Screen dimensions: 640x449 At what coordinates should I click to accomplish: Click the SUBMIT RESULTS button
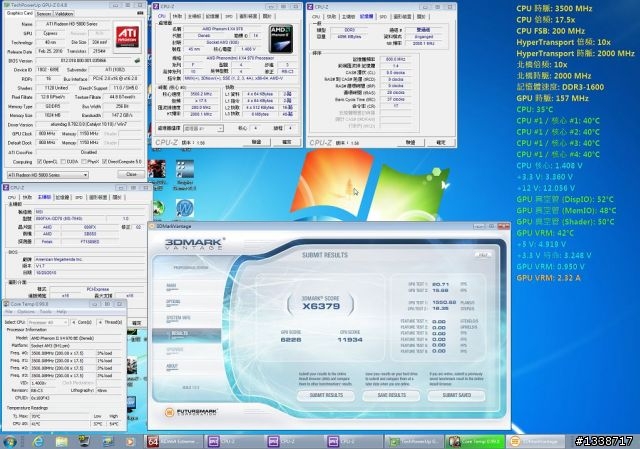click(326, 395)
